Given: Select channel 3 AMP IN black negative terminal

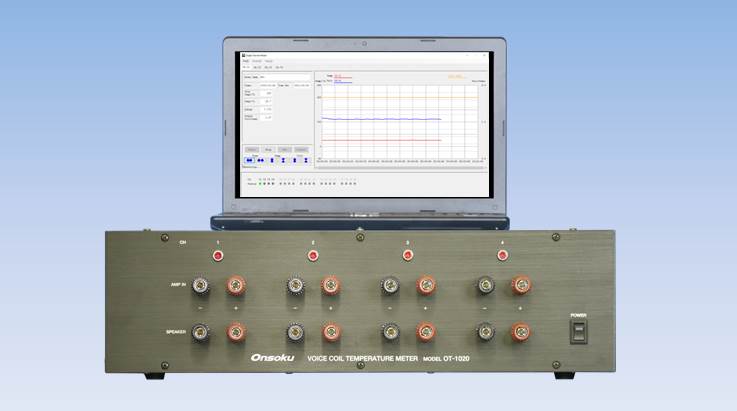Looking at the screenshot, I should 390,285.
